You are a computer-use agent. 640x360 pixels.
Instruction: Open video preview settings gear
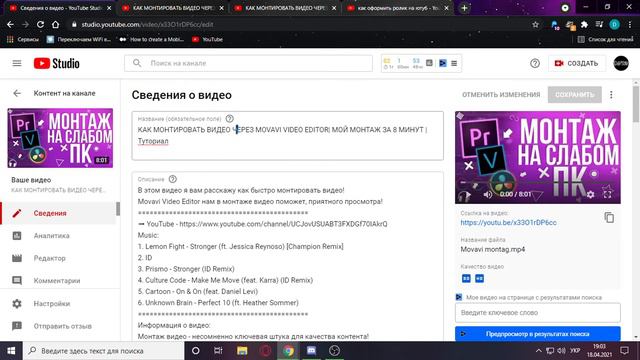[x=590, y=195]
